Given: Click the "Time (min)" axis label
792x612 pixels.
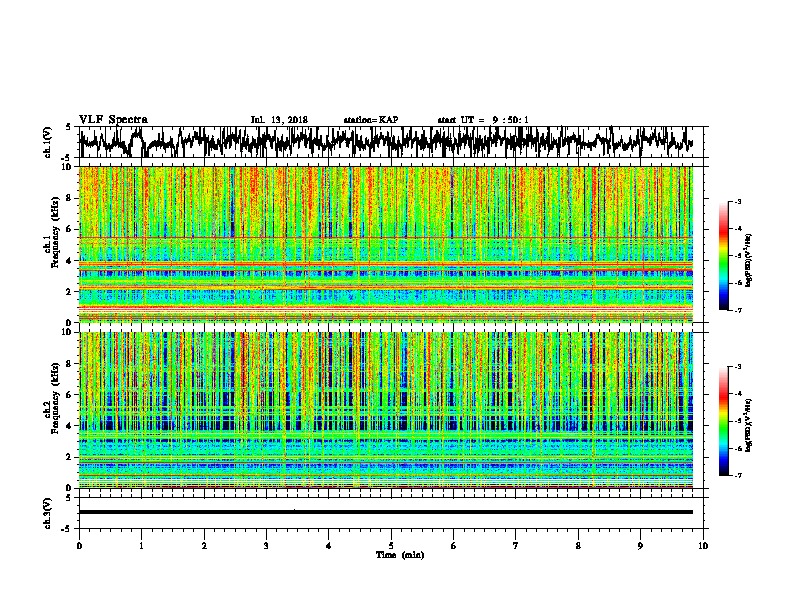Looking at the screenshot, I should (400, 555).
